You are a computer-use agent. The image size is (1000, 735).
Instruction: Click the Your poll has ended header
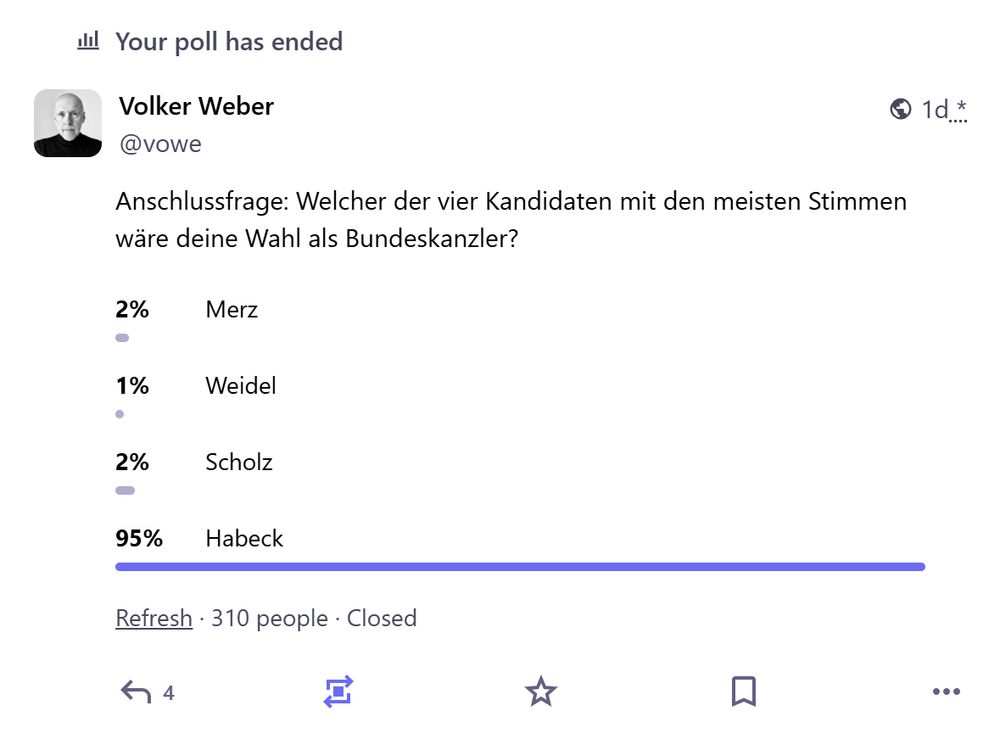pyautogui.click(x=229, y=41)
